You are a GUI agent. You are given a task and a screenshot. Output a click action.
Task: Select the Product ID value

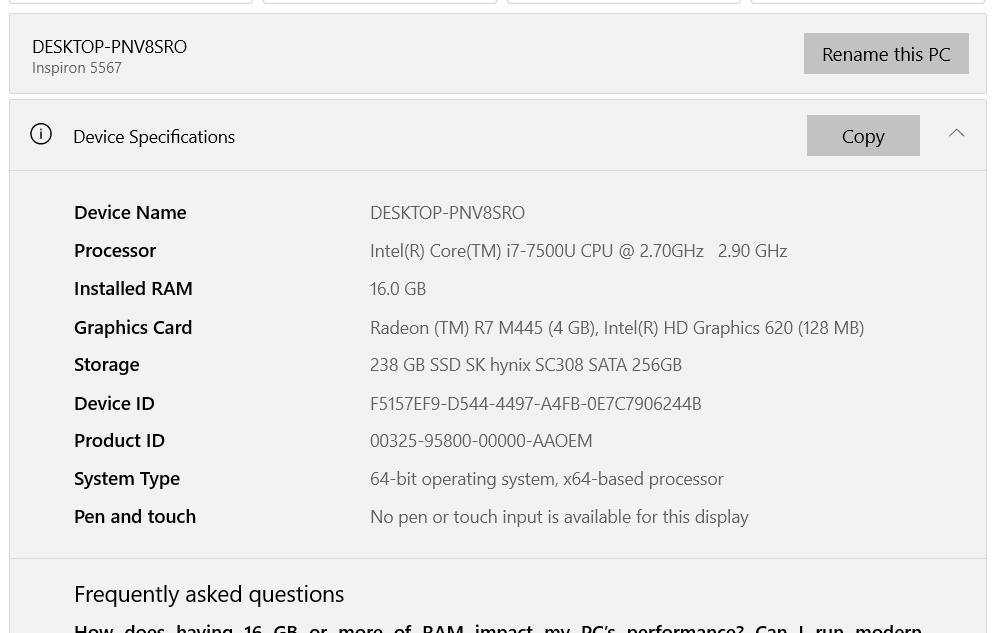pos(481,440)
